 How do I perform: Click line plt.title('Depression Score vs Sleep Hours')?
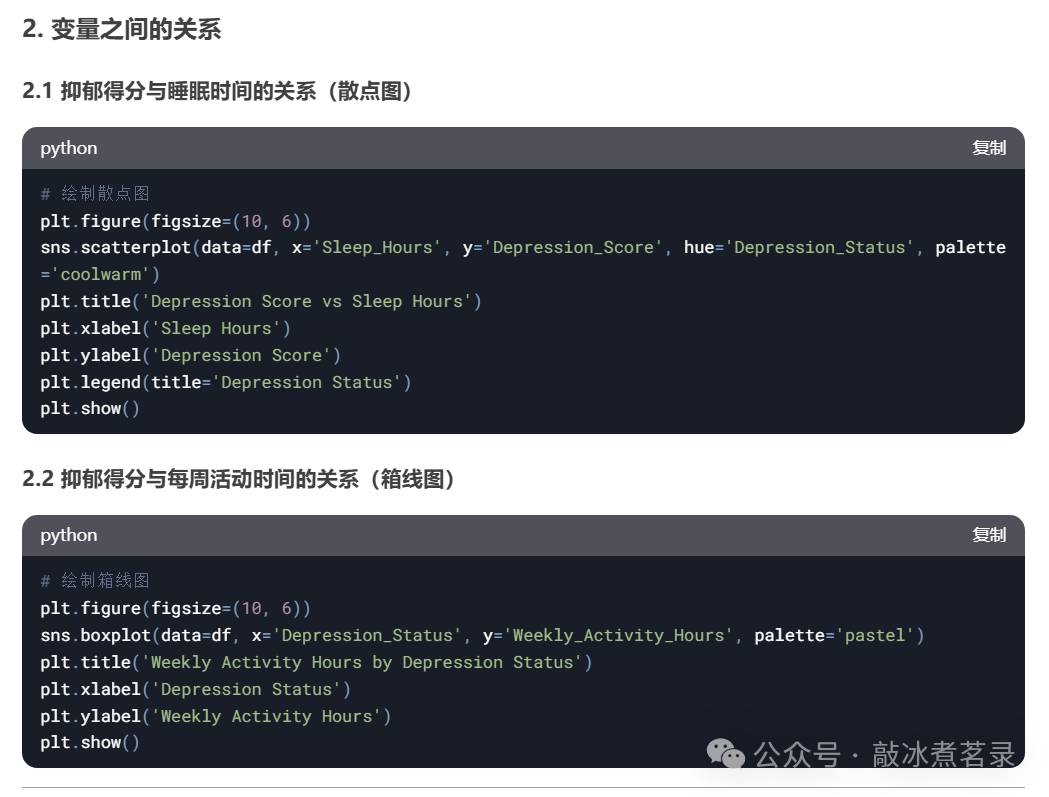(261, 302)
